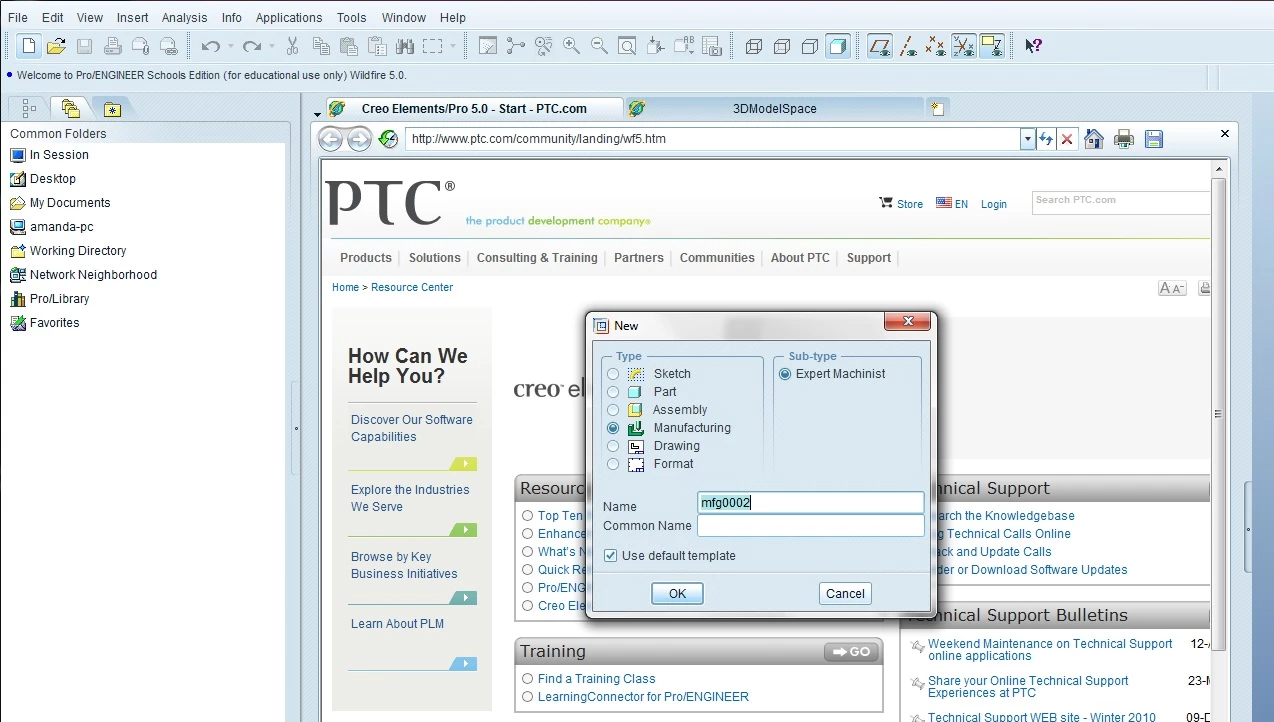The width and height of the screenshot is (1274, 722).
Task: Open the URL address history dropdown
Action: point(1027,139)
